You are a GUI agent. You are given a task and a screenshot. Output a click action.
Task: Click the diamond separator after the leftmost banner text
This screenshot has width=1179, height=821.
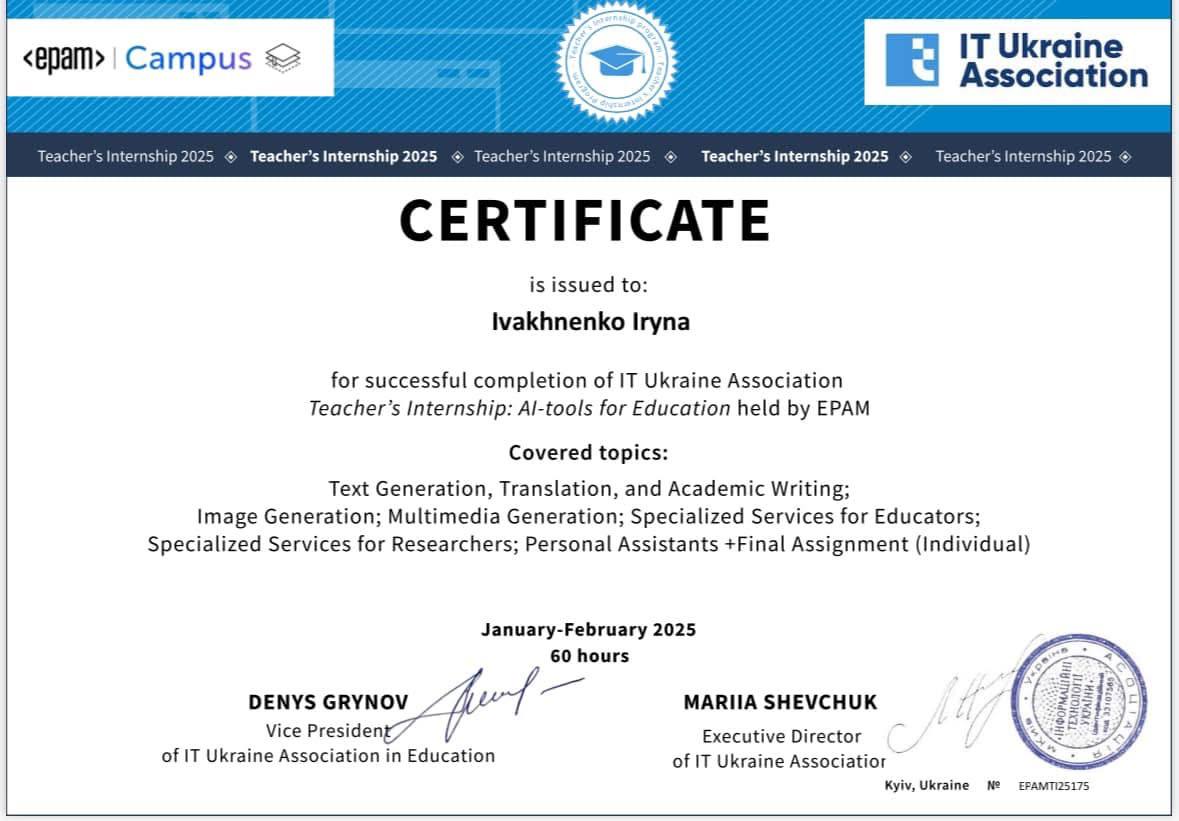[x=231, y=156]
